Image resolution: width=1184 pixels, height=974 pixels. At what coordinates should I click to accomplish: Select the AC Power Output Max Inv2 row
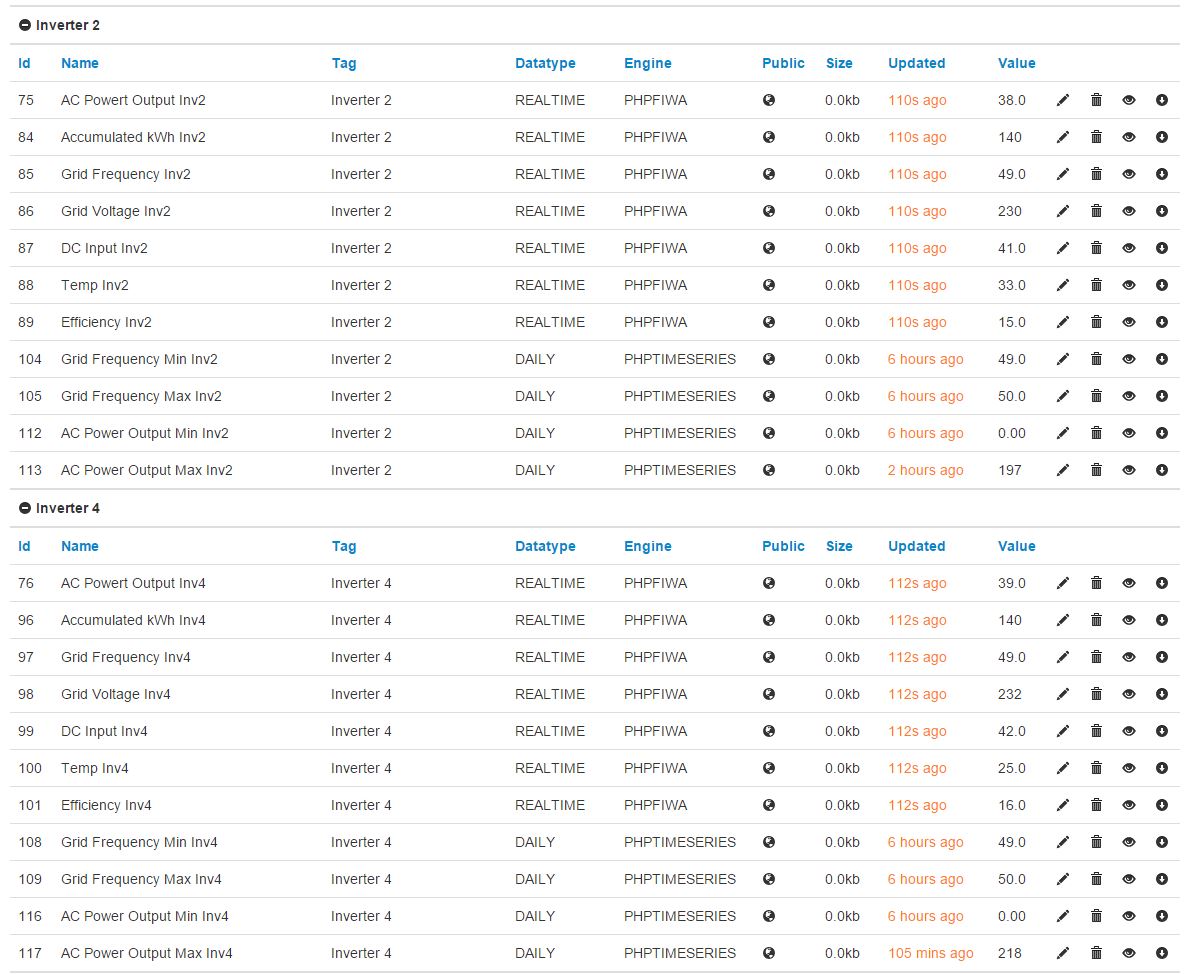(x=147, y=470)
